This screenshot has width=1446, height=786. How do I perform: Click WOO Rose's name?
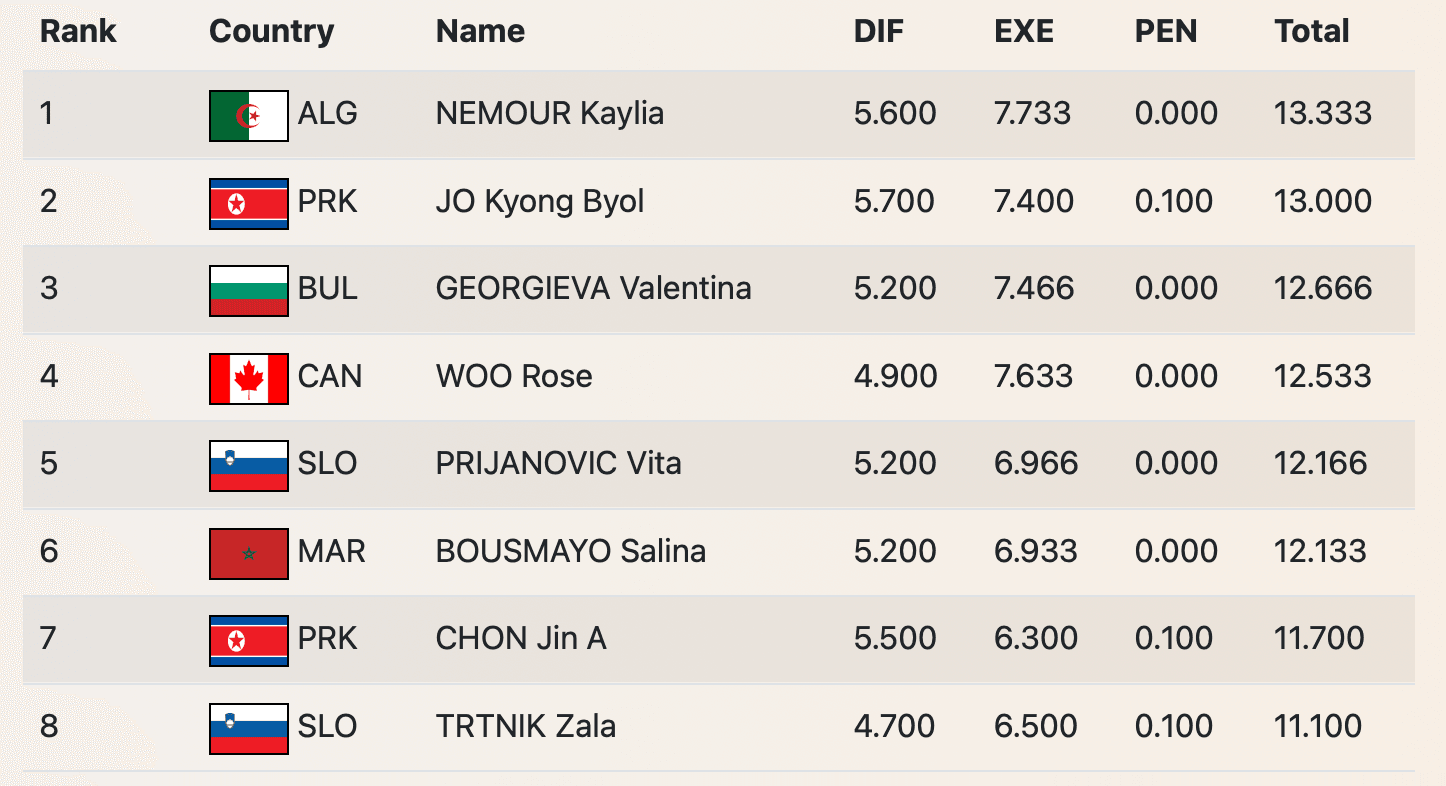tap(514, 376)
